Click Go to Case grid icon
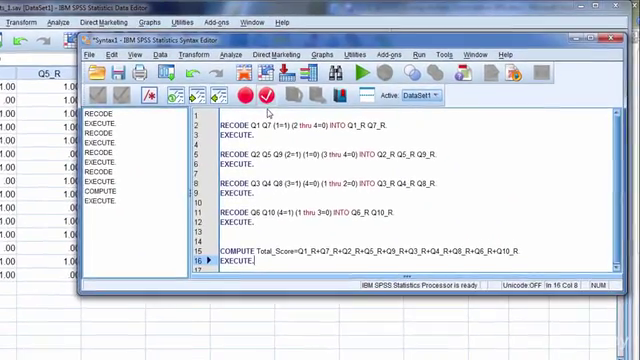640x360 pixels. click(x=266, y=73)
